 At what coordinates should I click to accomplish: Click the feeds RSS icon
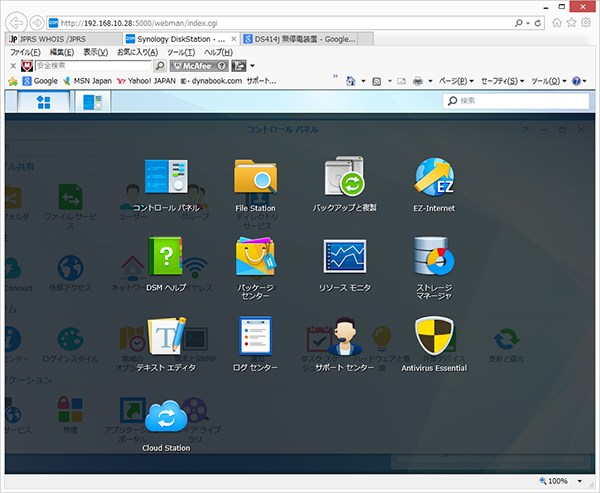pos(377,81)
